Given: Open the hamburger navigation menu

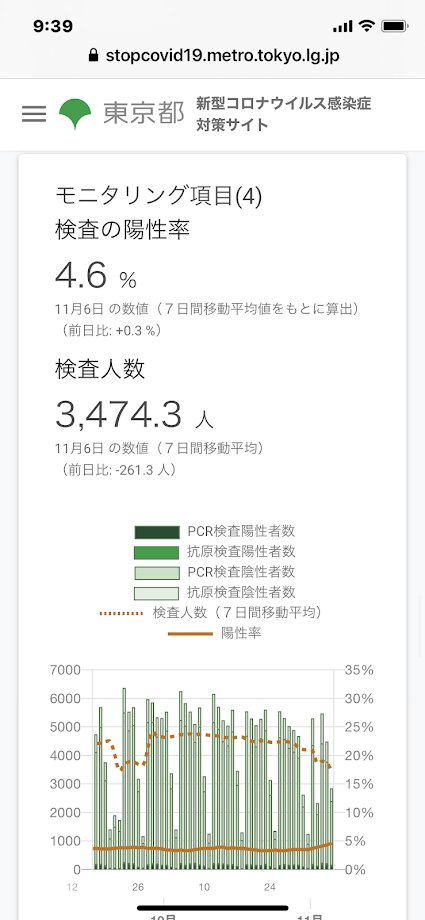Looking at the screenshot, I should (34, 114).
